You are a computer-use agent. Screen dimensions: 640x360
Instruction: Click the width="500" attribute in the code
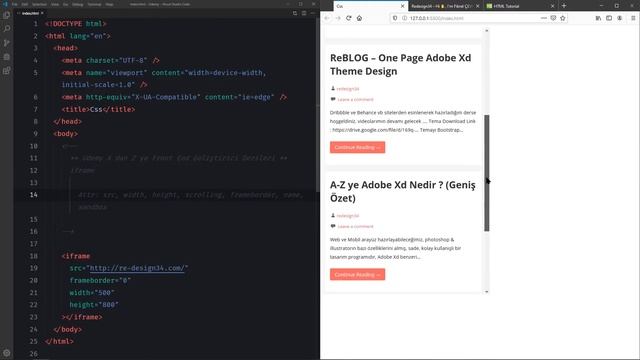coord(92,293)
